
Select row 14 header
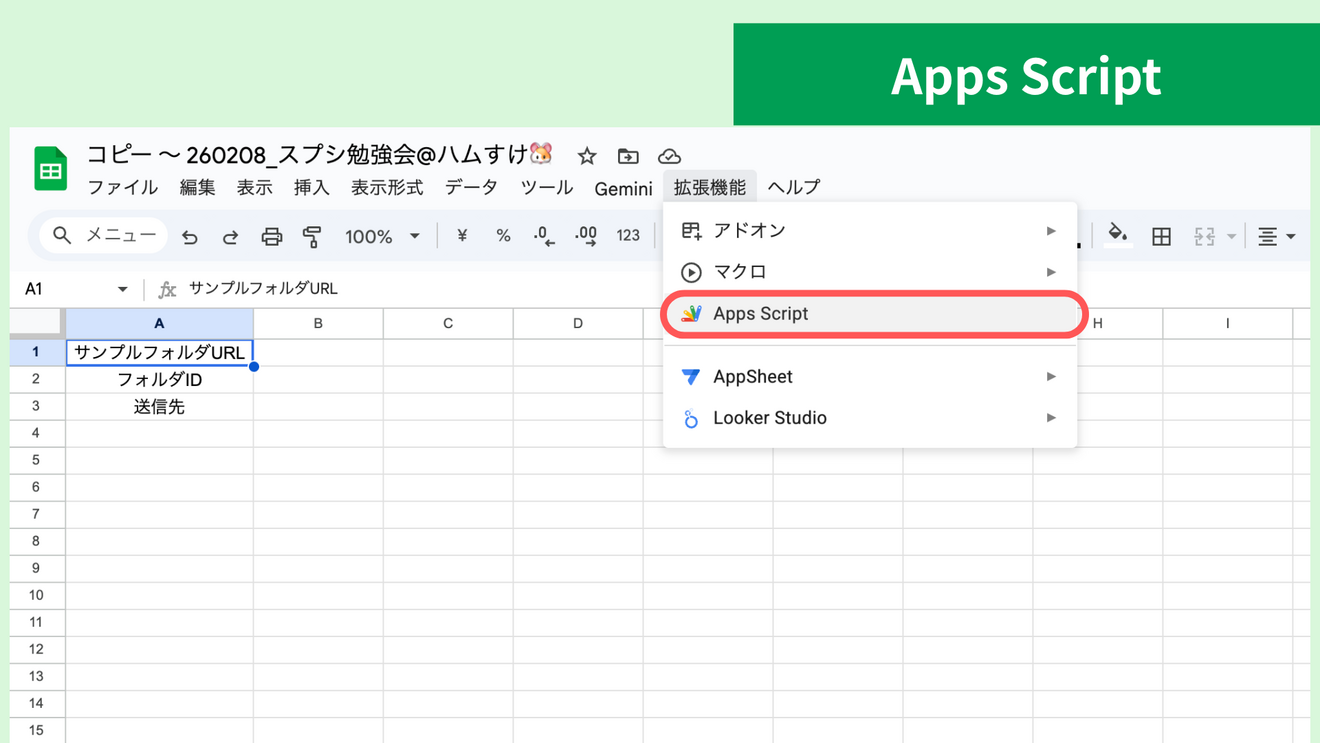point(37,704)
